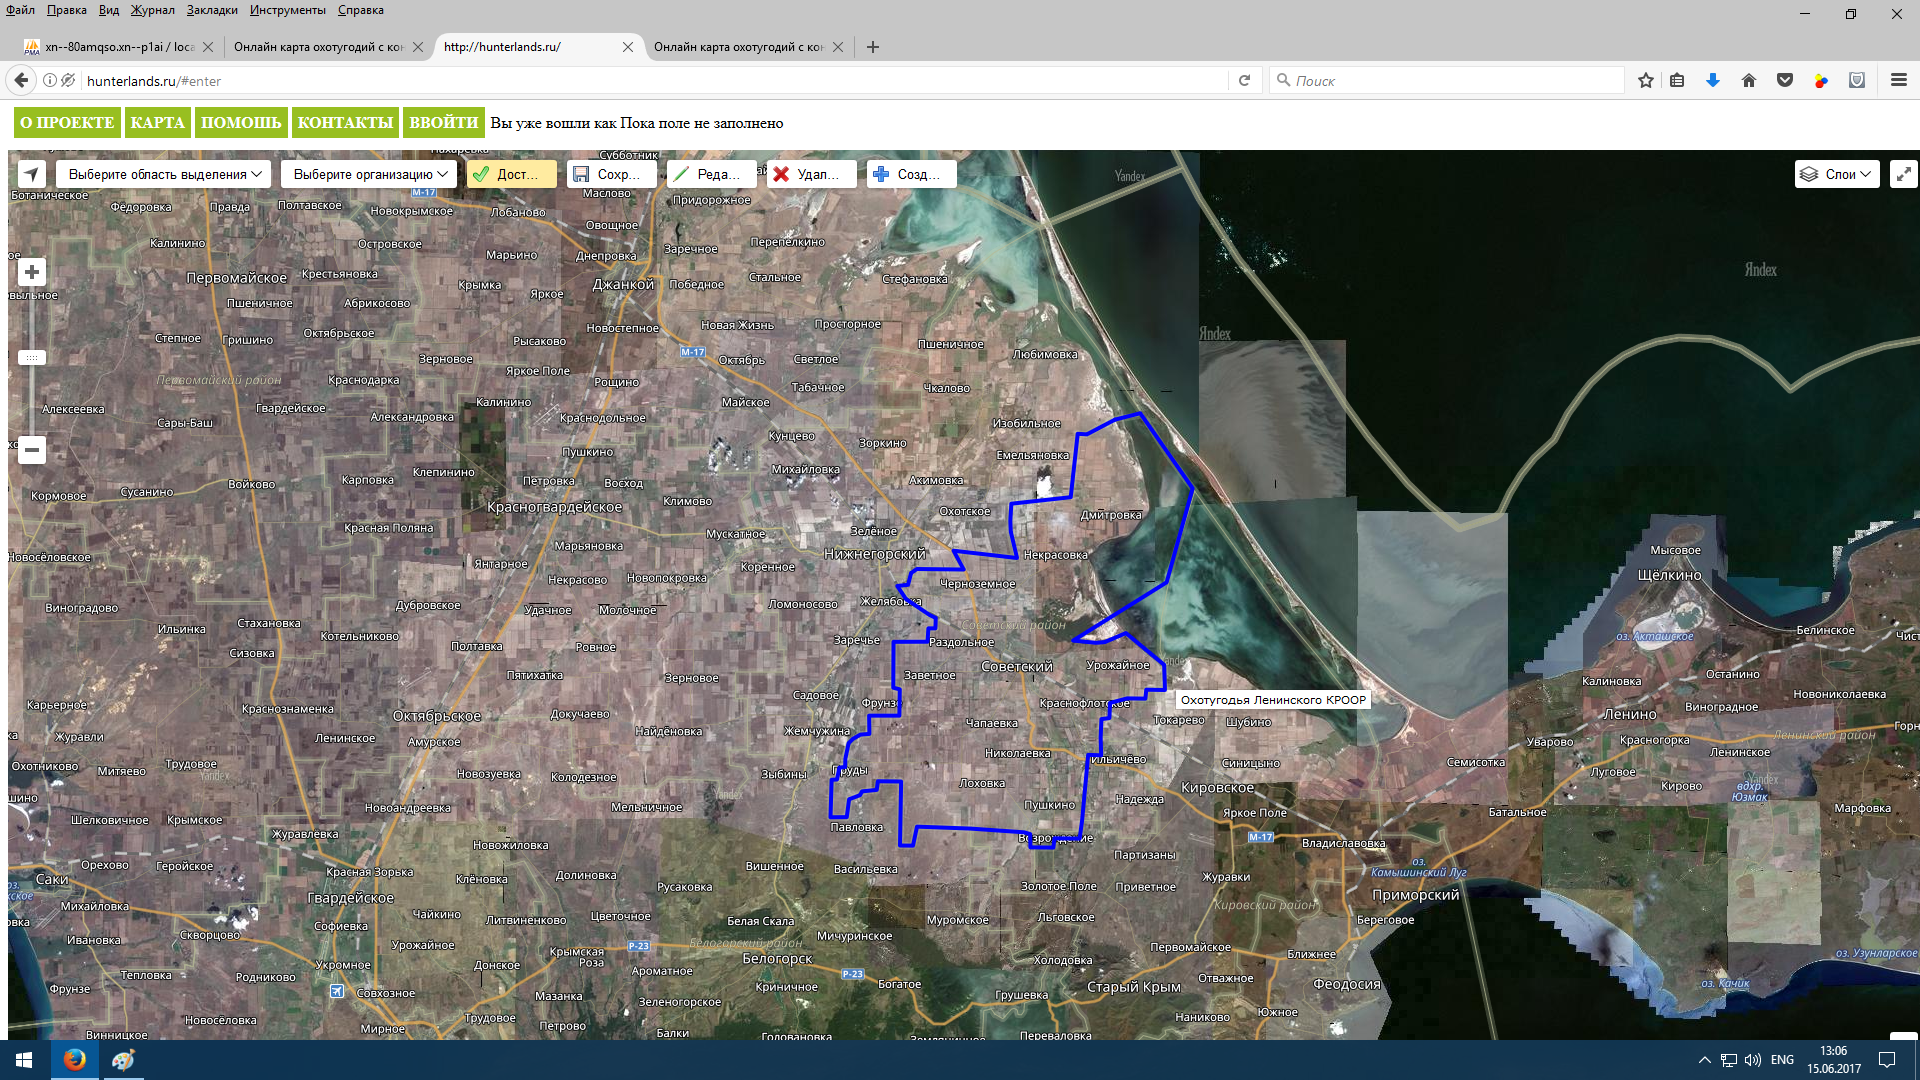Viewport: 1920px width, 1080px height.
Task: Open Windows Start menu
Action: click(24, 1060)
